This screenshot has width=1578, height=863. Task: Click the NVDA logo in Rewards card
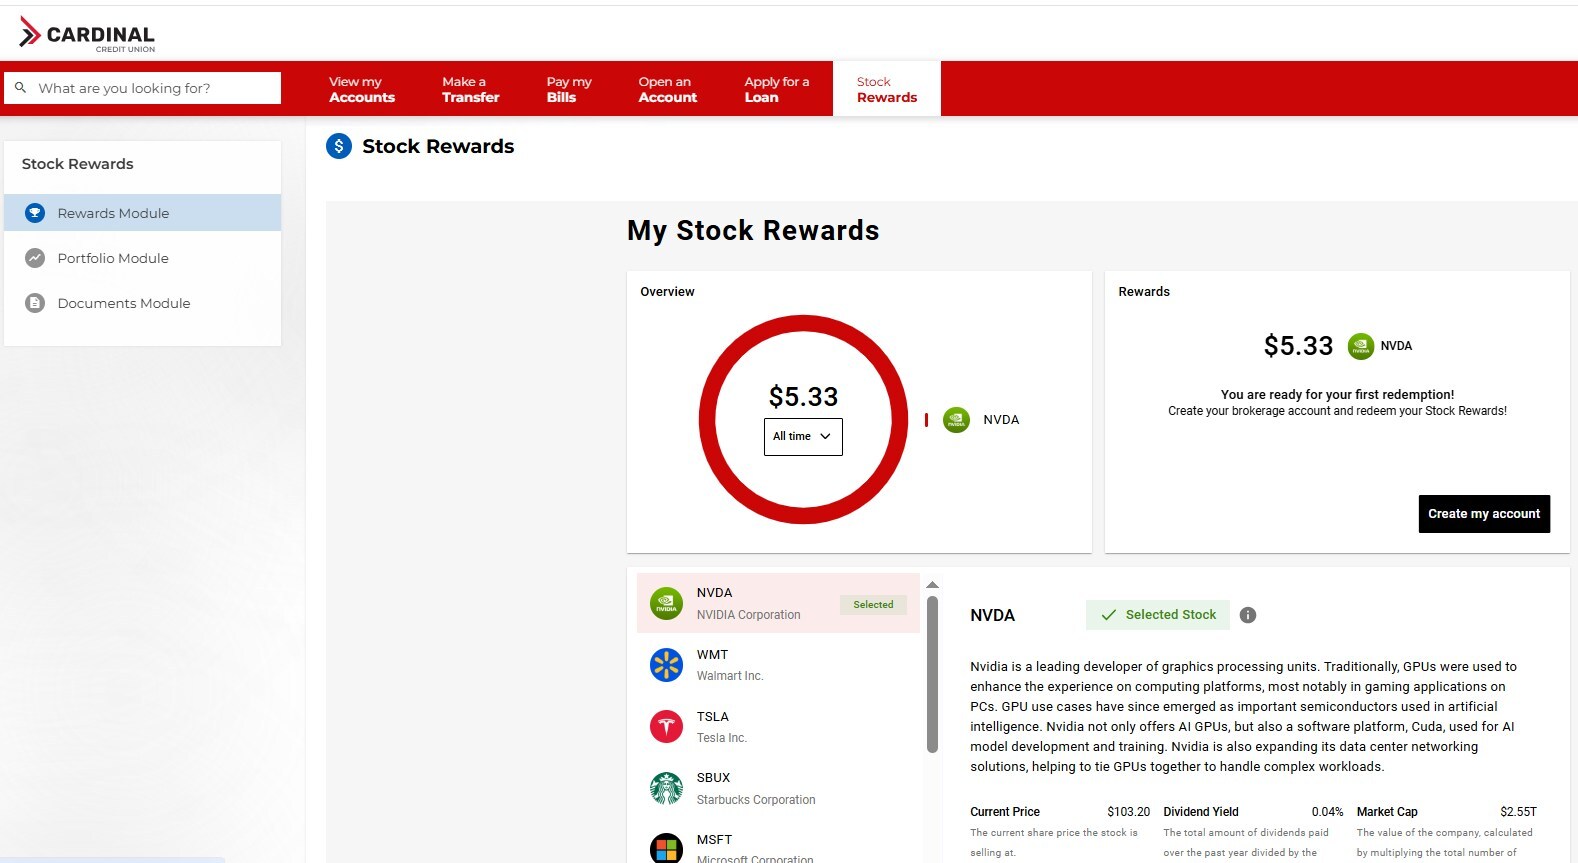1360,346
